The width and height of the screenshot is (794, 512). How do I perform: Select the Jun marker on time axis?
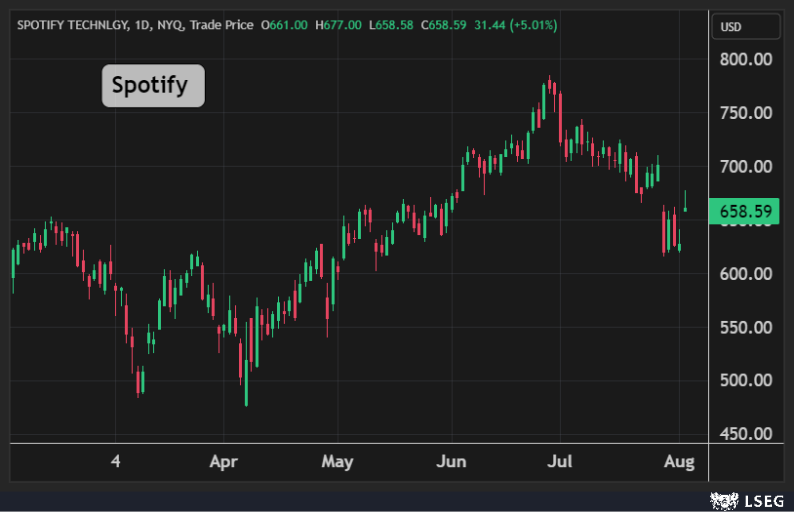pyautogui.click(x=452, y=462)
